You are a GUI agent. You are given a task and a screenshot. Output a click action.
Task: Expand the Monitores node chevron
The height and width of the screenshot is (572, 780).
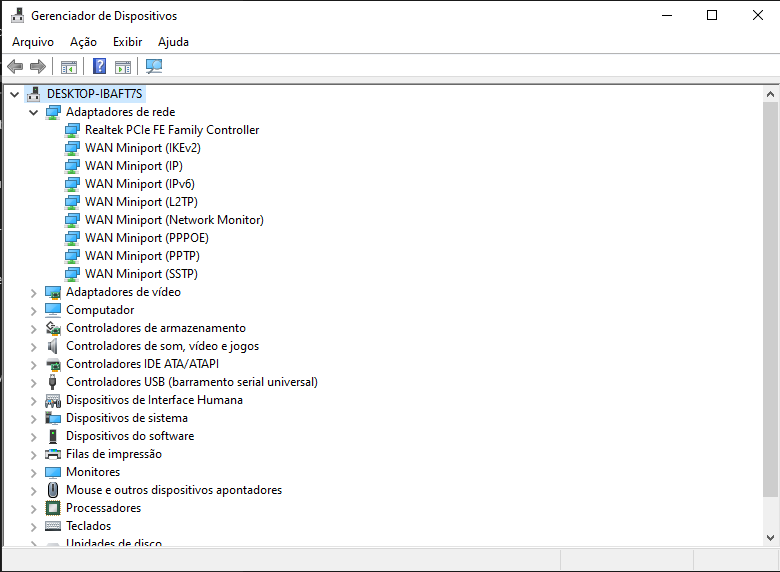33,472
